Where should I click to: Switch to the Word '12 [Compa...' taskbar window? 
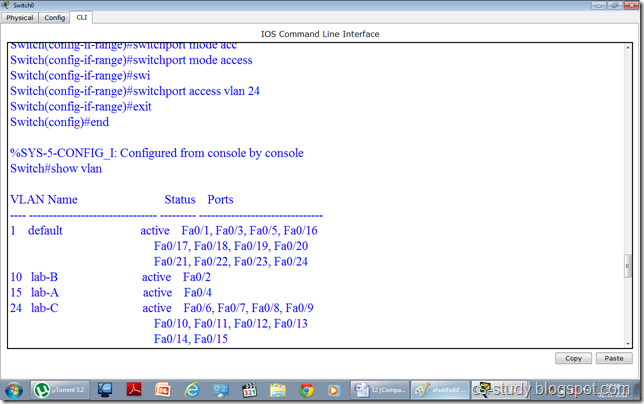tap(380, 390)
